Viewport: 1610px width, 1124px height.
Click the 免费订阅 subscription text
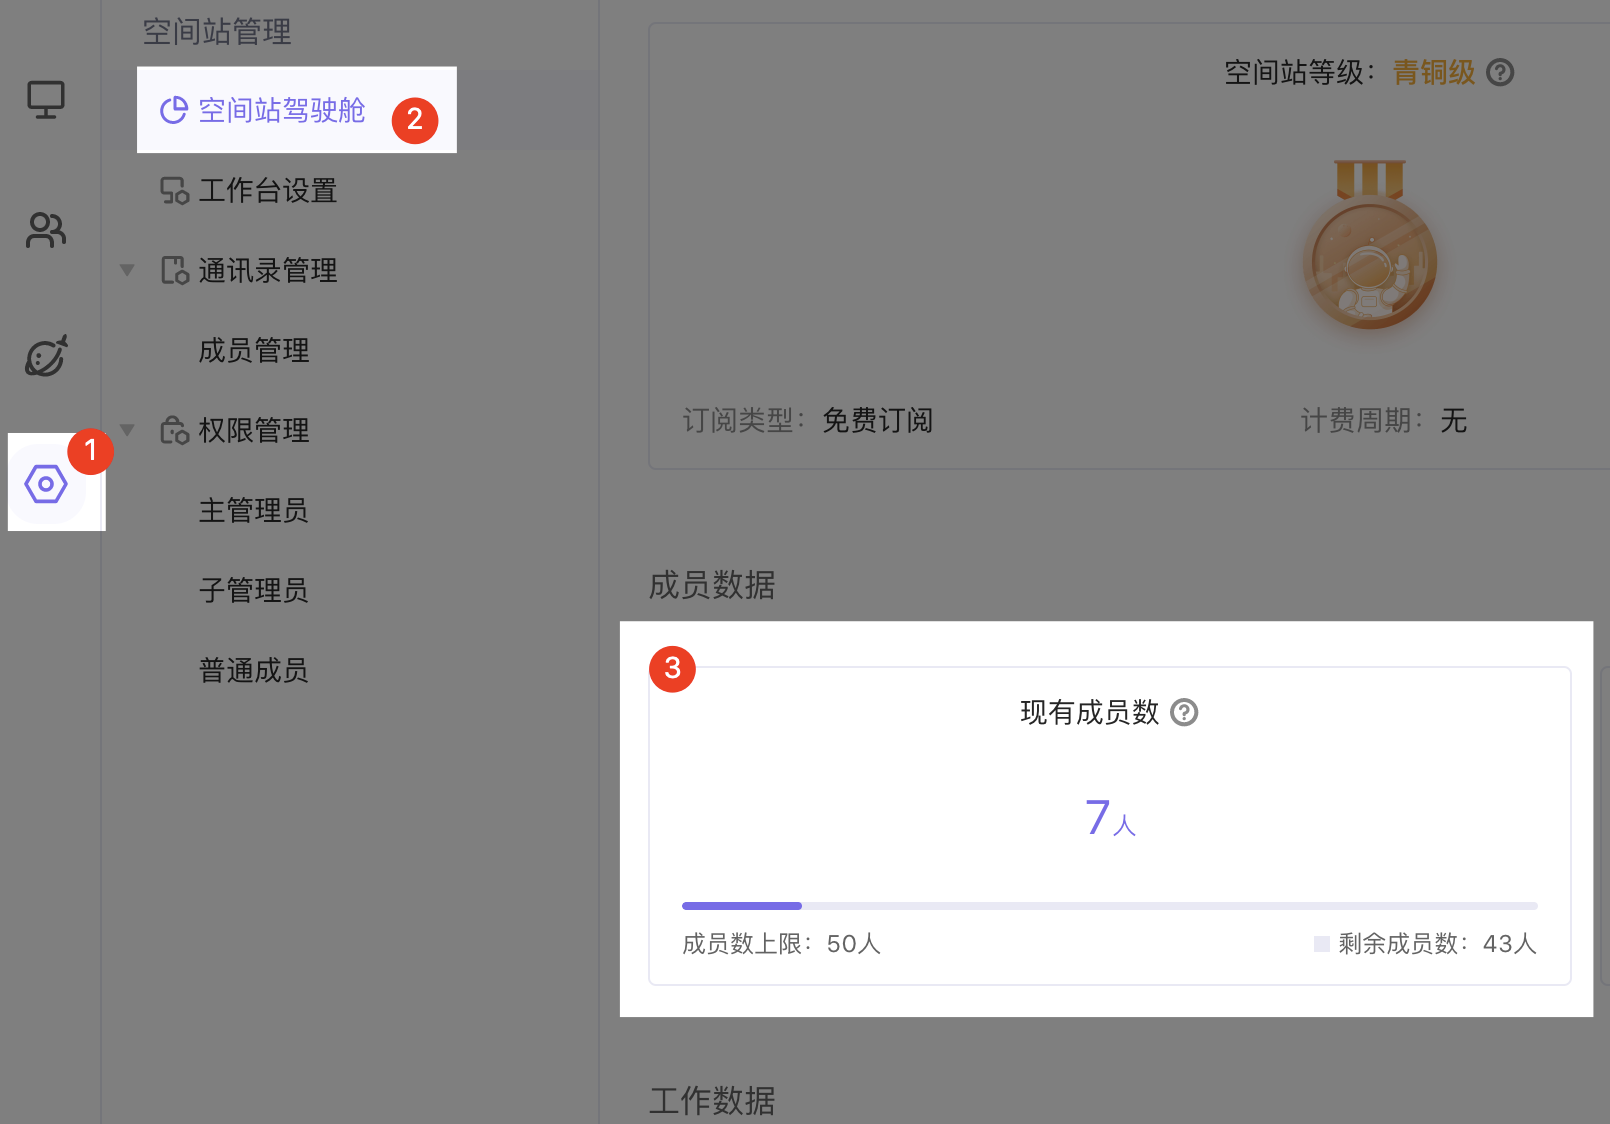(x=877, y=420)
